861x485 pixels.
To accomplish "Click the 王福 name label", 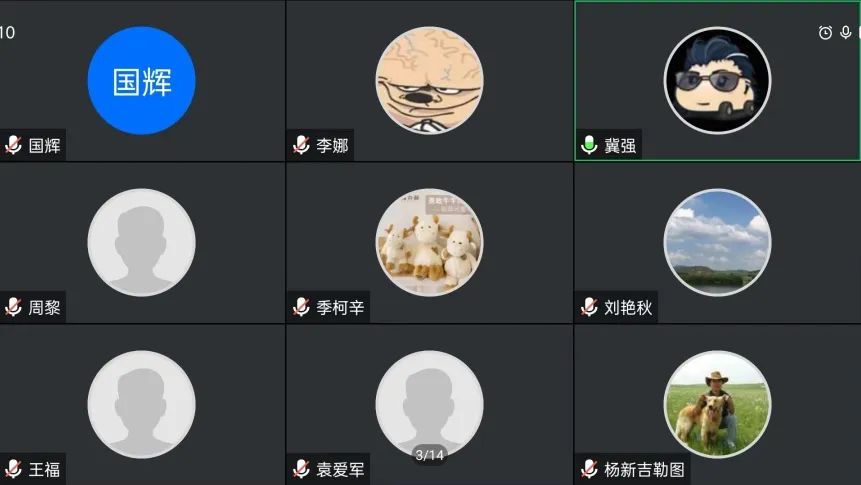I will pos(44,470).
